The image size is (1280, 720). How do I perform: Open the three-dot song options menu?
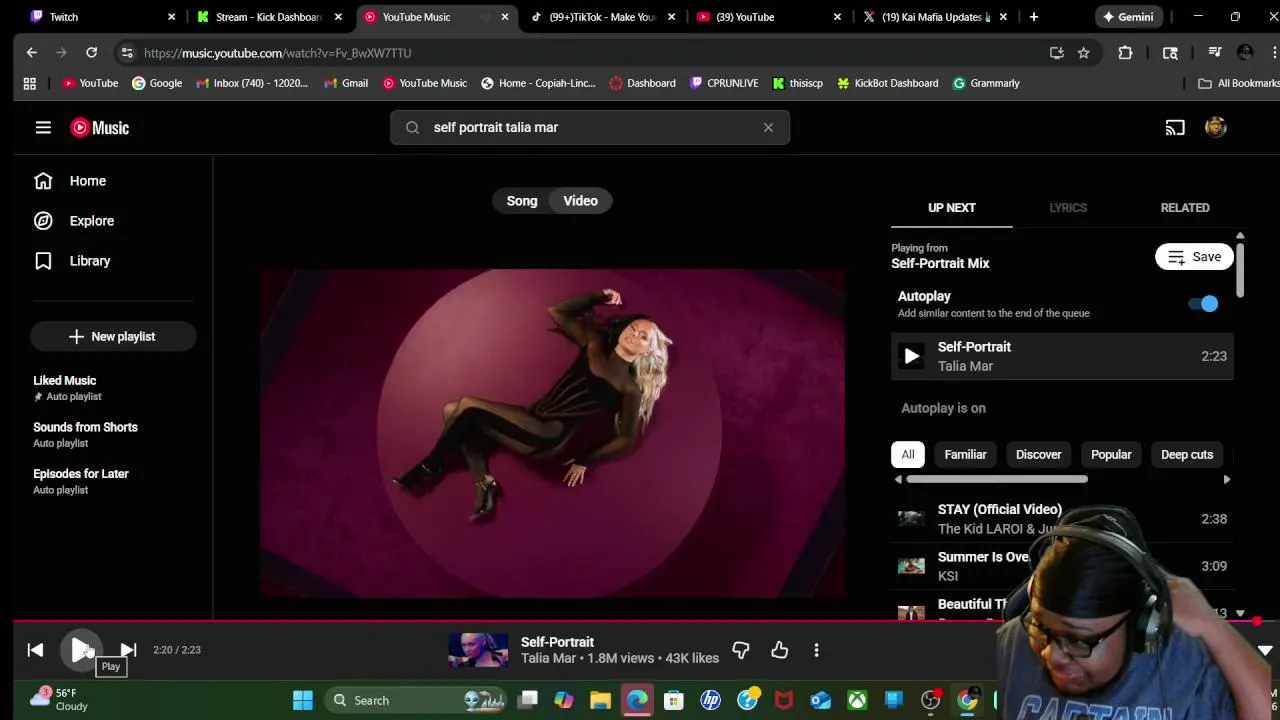pyautogui.click(x=816, y=650)
